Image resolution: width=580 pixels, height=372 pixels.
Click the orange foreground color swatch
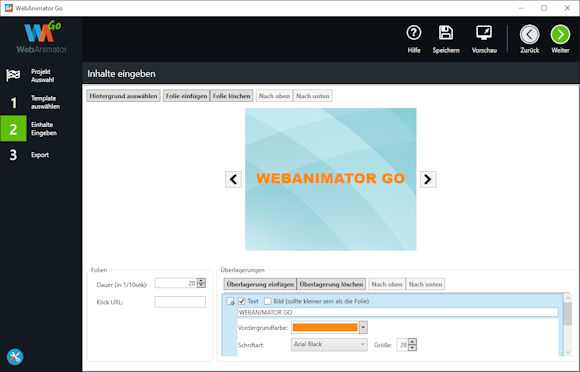(325, 327)
